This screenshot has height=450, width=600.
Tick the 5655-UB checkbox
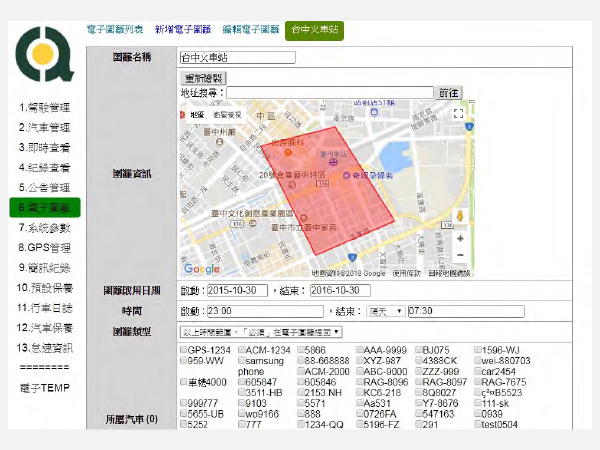coord(183,413)
